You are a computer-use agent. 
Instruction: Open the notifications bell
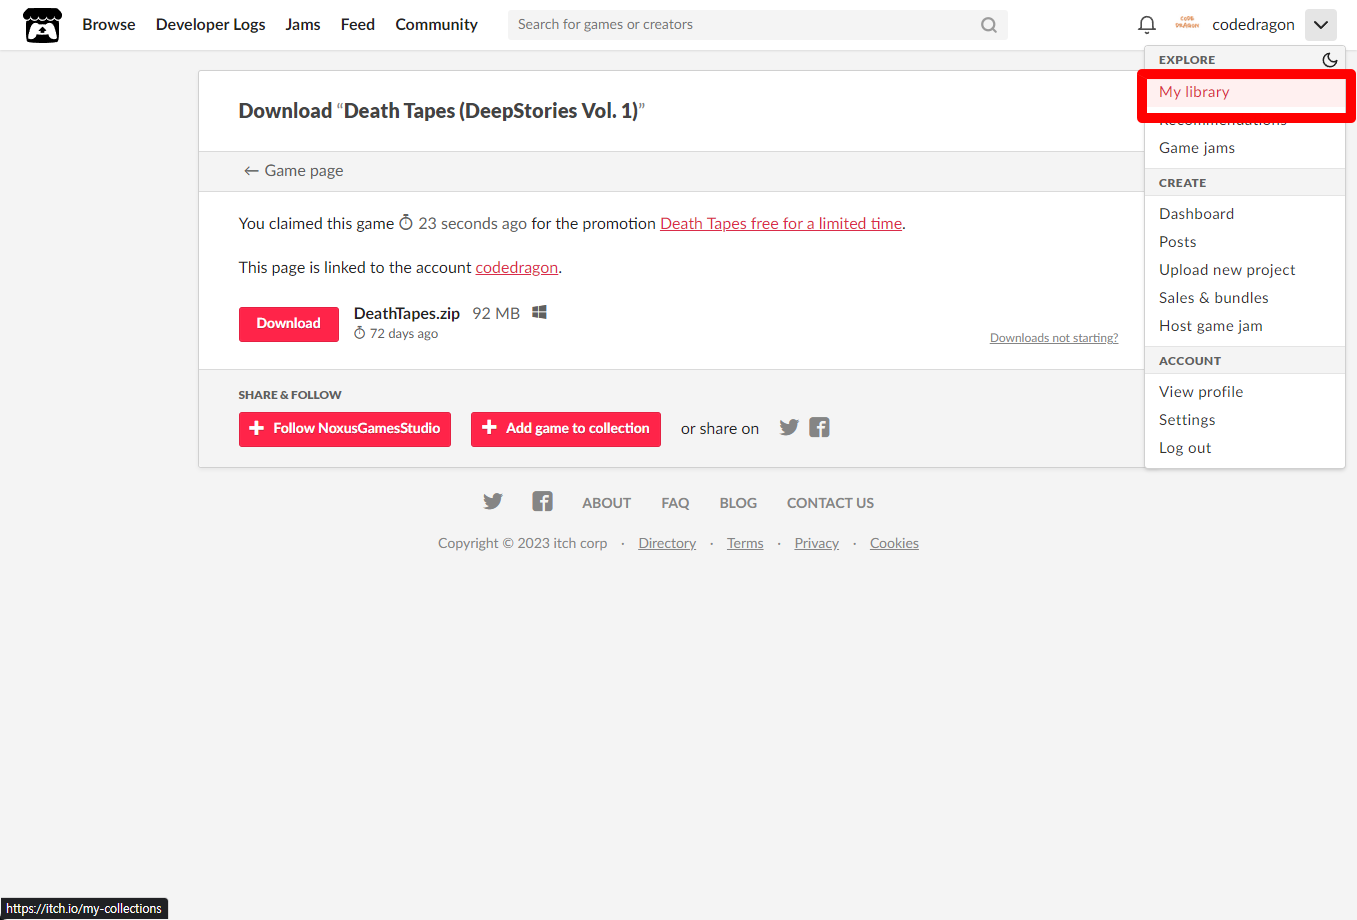[1147, 25]
